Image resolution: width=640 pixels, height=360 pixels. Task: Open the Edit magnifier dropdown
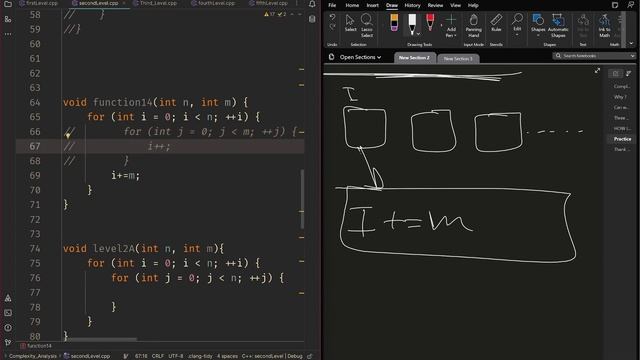pyautogui.click(x=517, y=25)
